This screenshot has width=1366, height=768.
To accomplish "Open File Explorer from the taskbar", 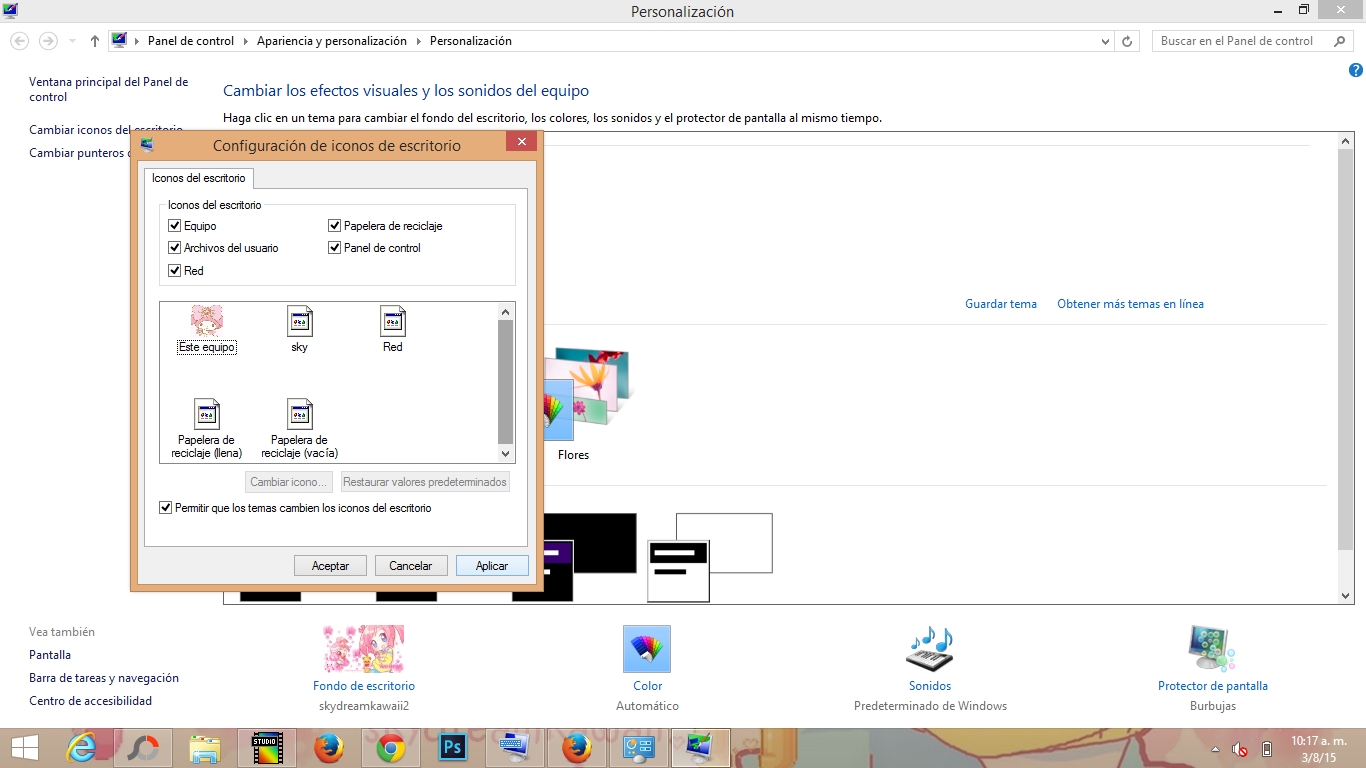I will tap(205, 748).
